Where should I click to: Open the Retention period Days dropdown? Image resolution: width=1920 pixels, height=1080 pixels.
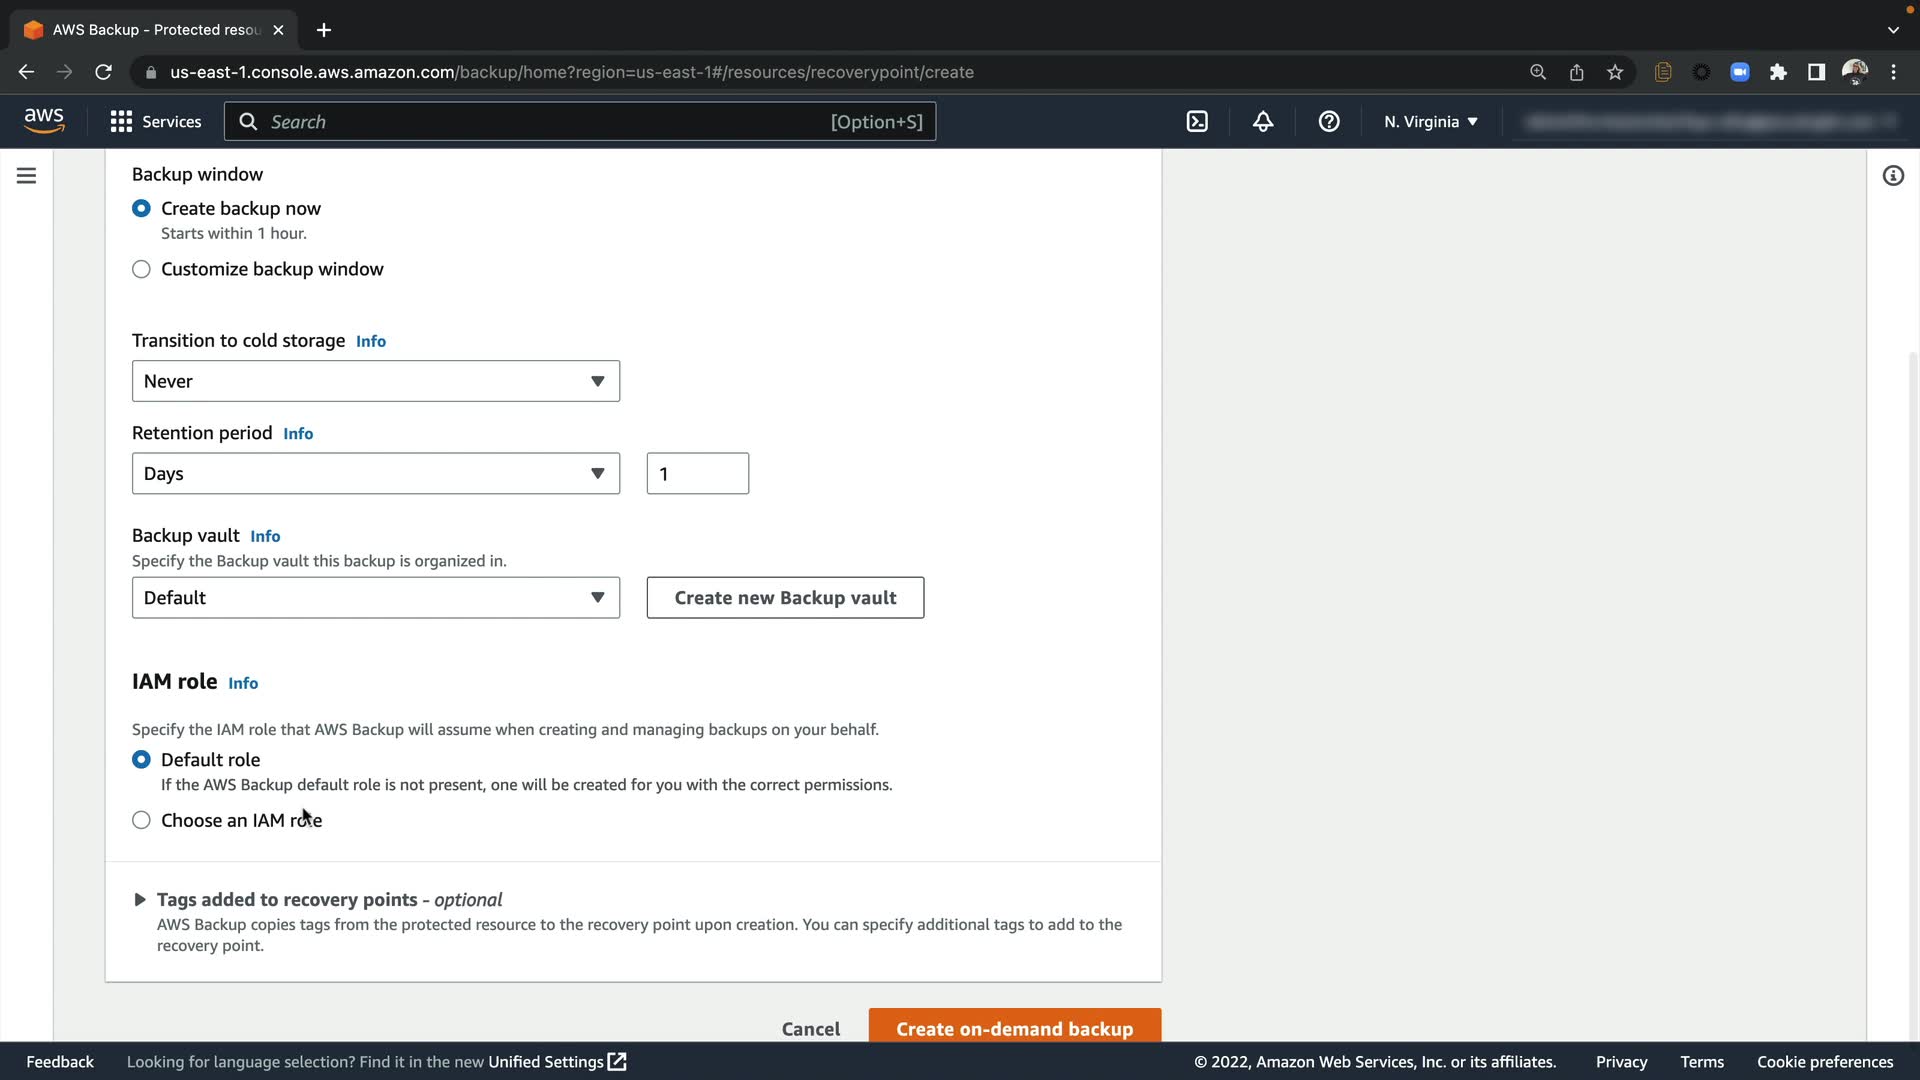pos(375,474)
